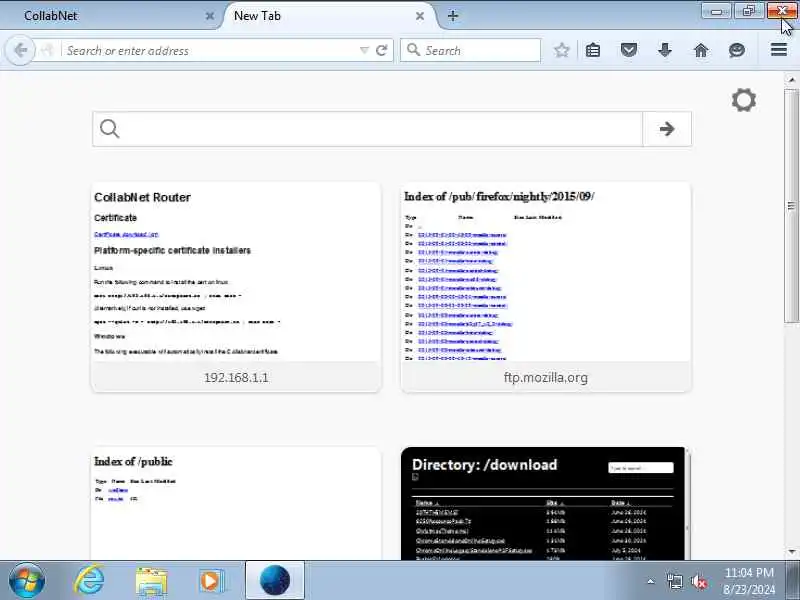Go back using the back arrow button
This screenshot has width=800, height=600.
click(20, 50)
